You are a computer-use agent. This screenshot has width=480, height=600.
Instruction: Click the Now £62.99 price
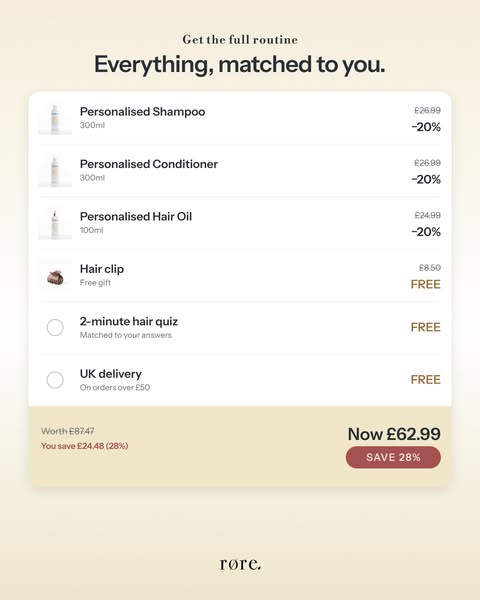click(394, 434)
